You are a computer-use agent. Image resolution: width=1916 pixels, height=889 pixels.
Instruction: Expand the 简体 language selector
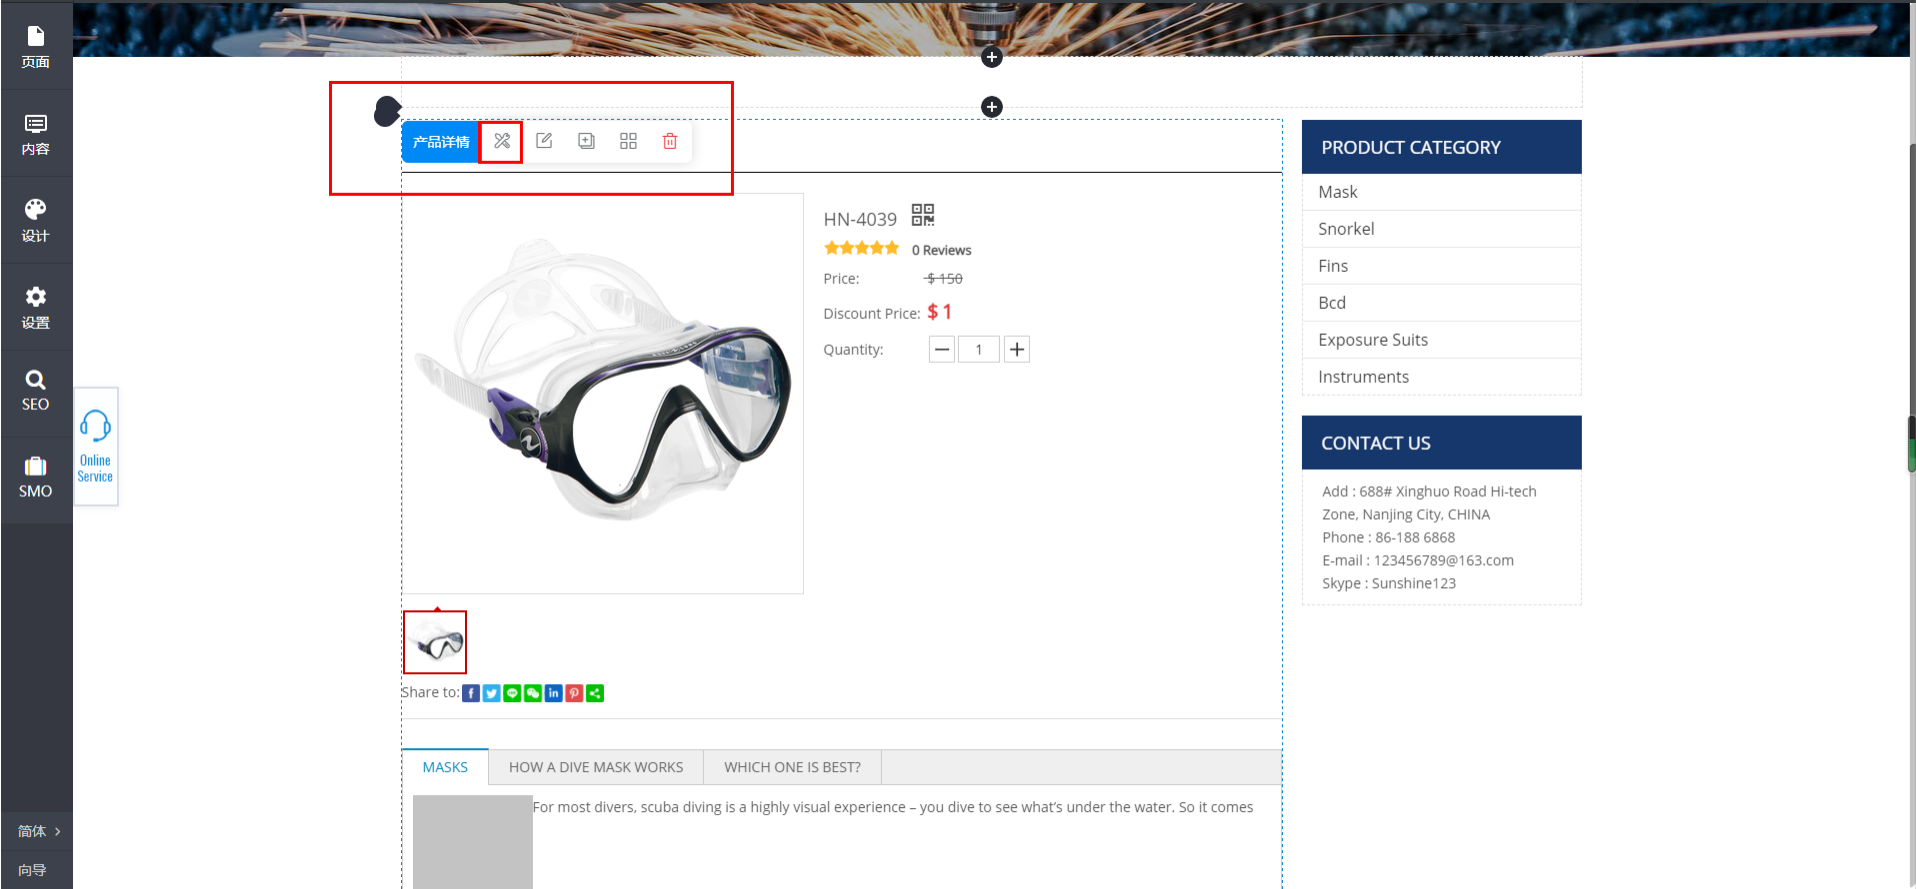38,831
